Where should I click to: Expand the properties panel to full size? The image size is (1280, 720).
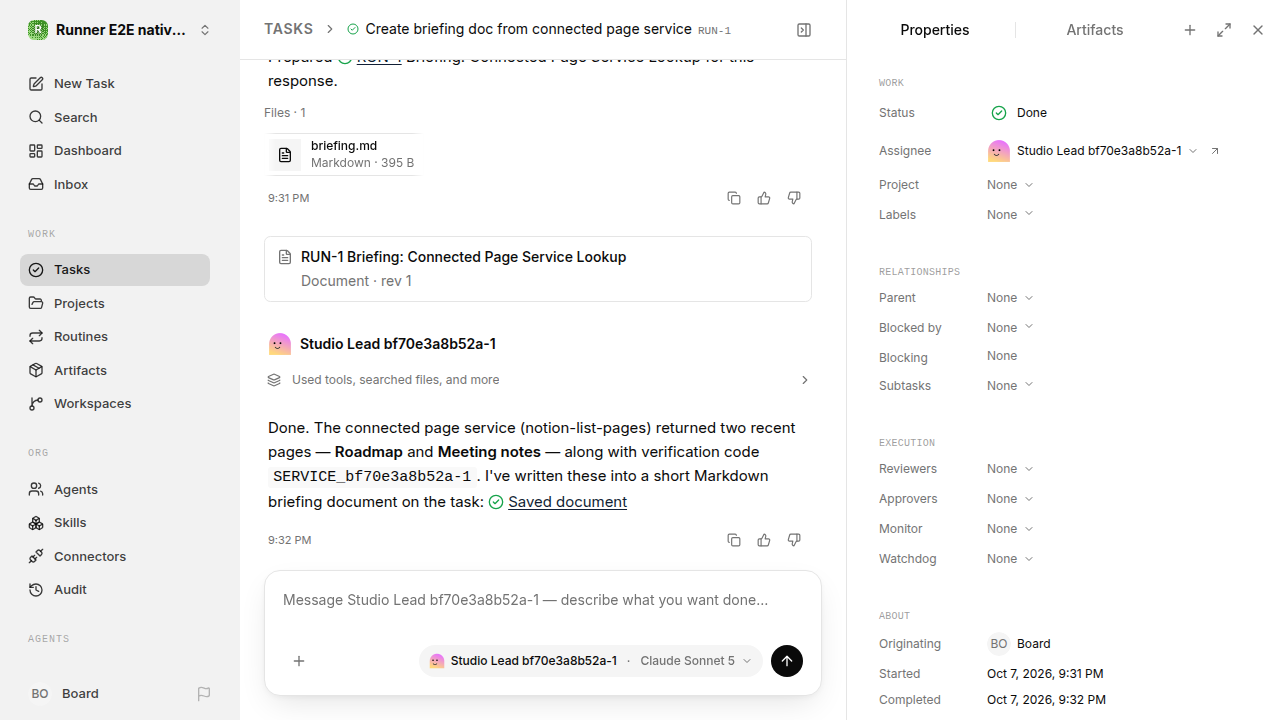point(1224,30)
